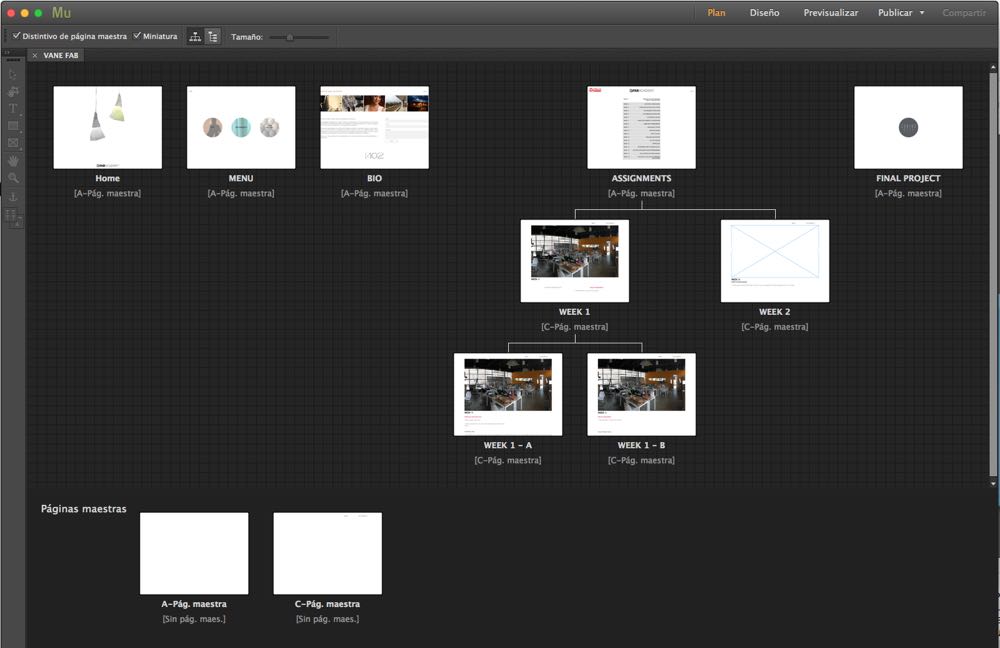Switch to horizontal sitemap layout
The image size is (1000, 648).
coord(195,37)
